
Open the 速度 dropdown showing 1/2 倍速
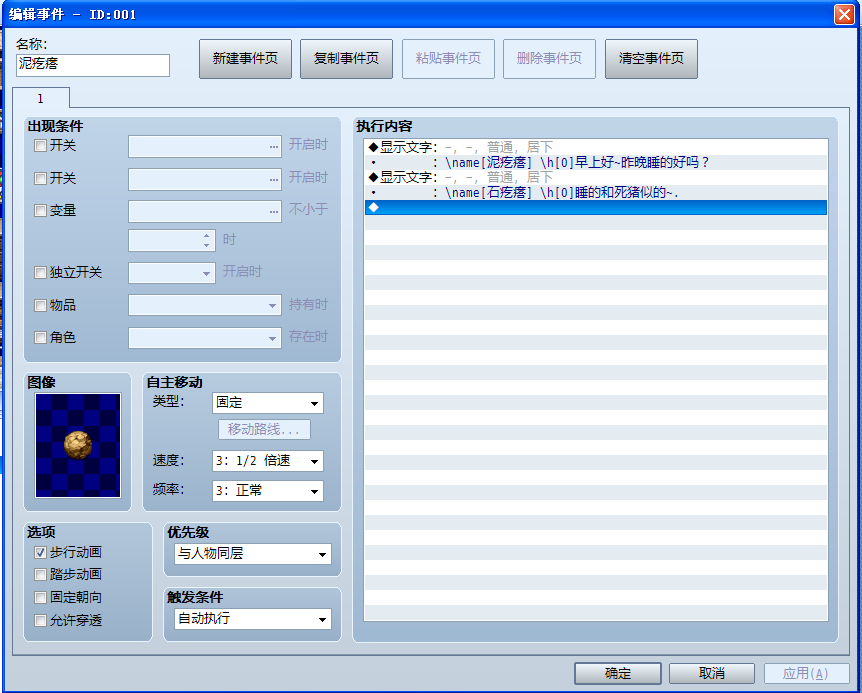268,461
